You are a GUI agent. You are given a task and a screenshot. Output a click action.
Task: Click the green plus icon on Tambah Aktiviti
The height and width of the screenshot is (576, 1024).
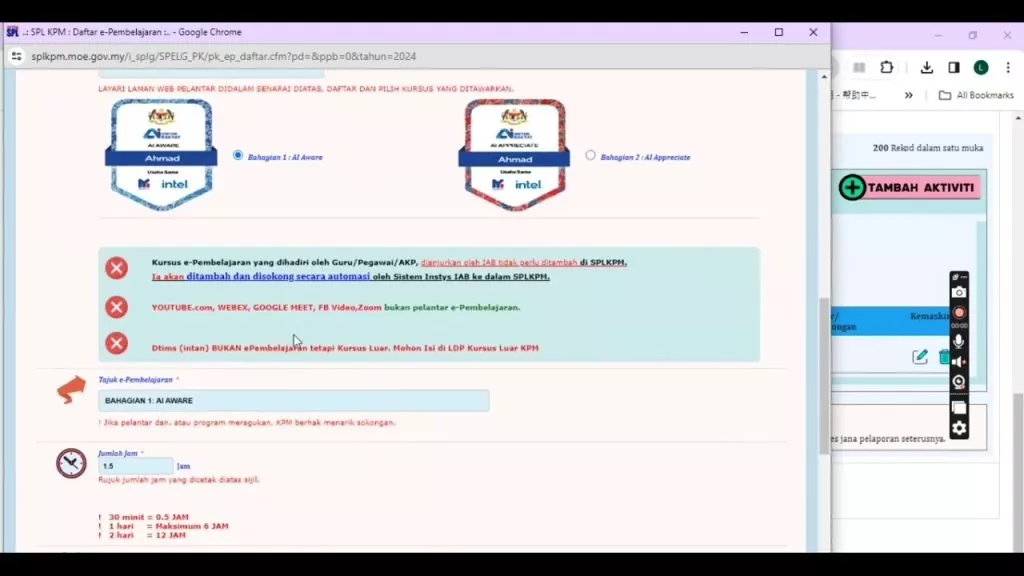[x=852, y=187]
